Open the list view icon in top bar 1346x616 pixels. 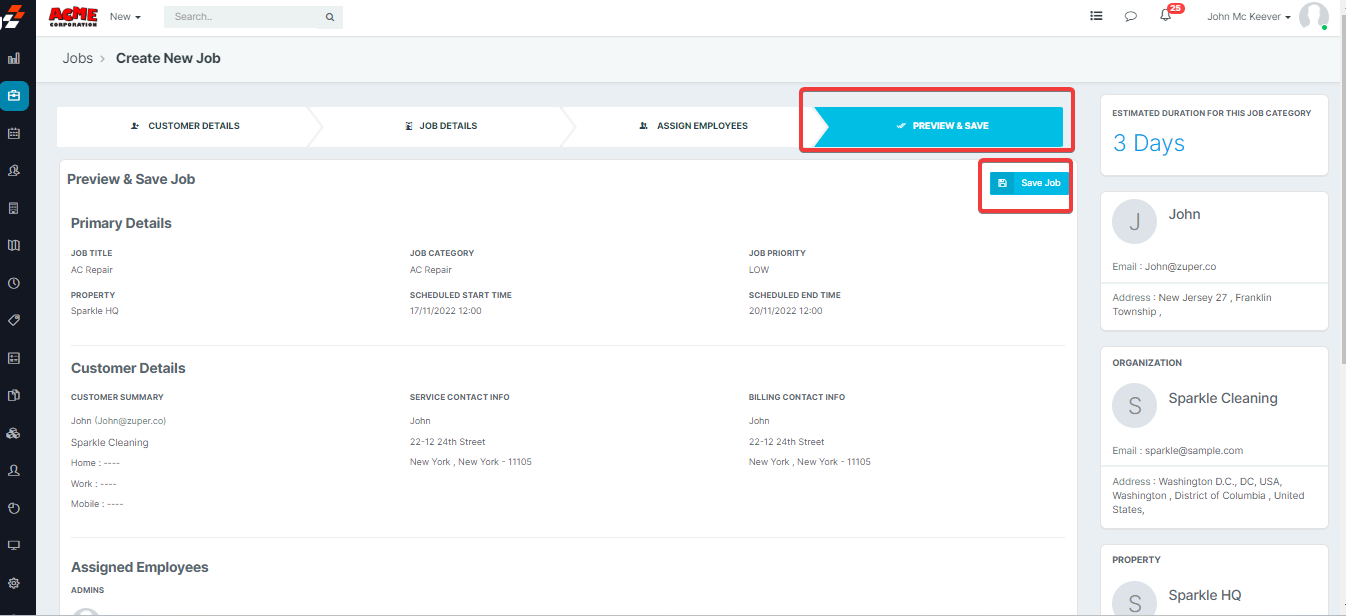1096,16
